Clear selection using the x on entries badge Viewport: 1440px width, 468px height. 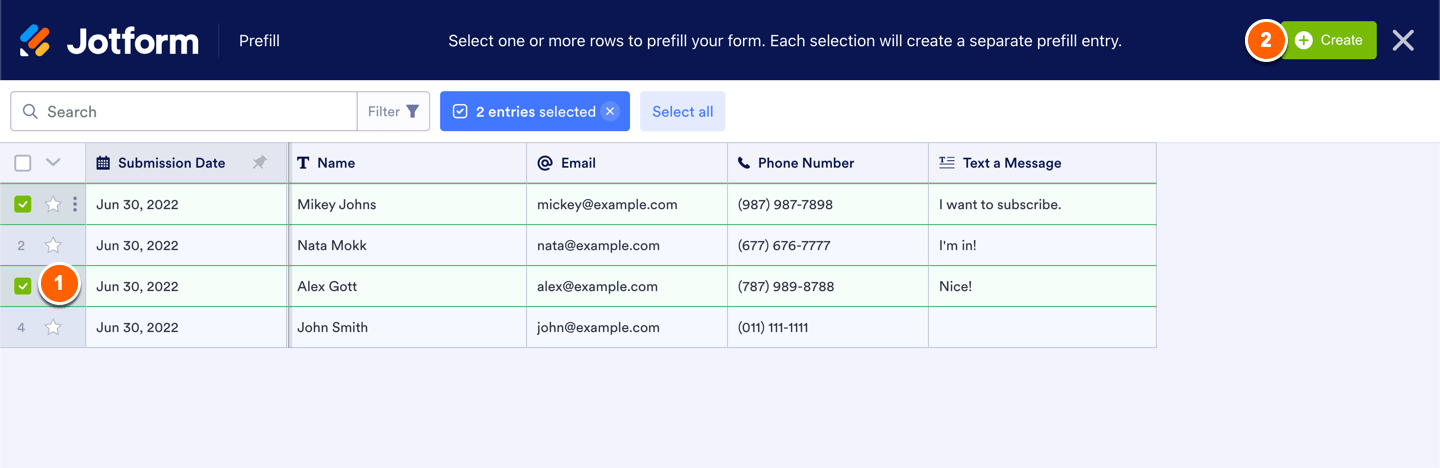click(x=610, y=112)
